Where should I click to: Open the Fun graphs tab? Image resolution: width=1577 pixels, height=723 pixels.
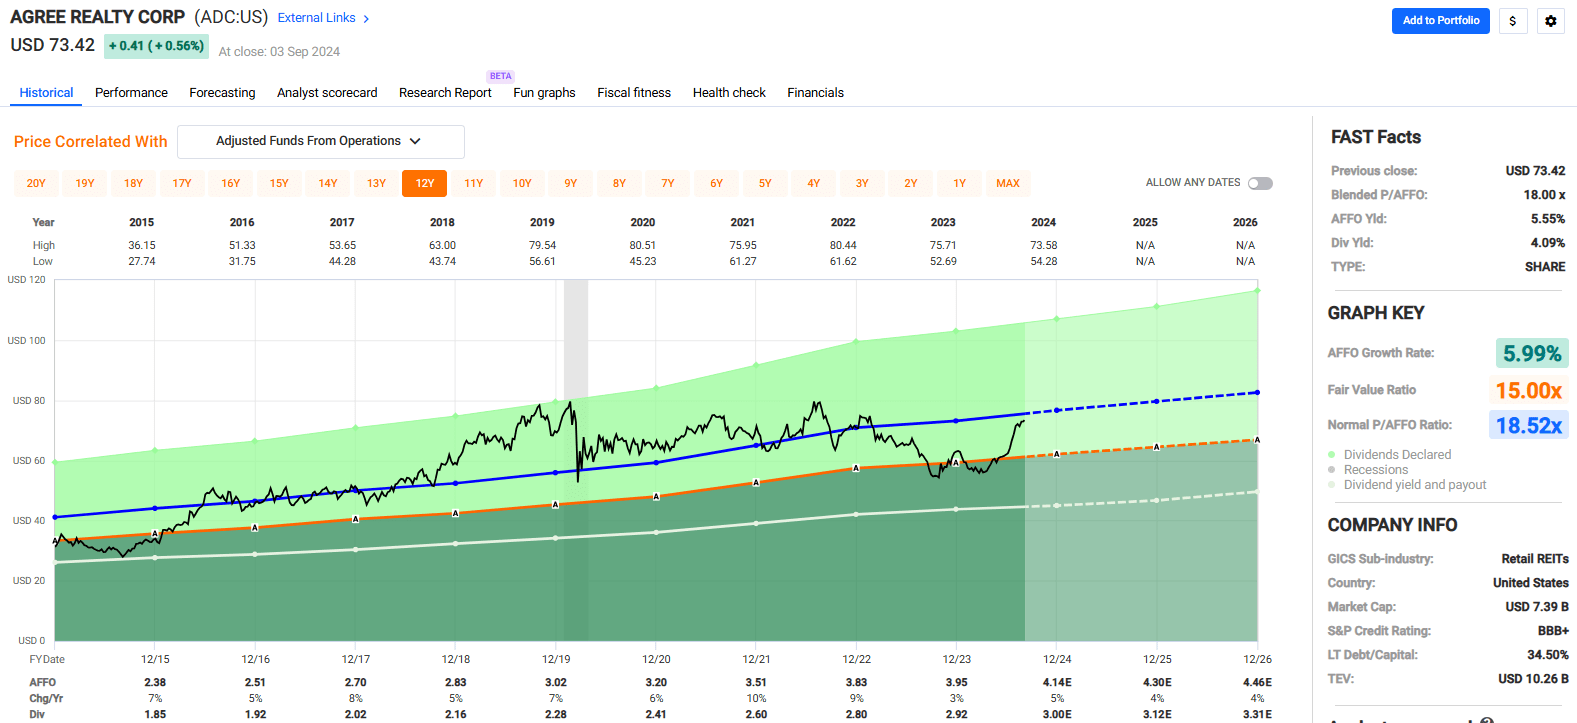click(x=544, y=93)
